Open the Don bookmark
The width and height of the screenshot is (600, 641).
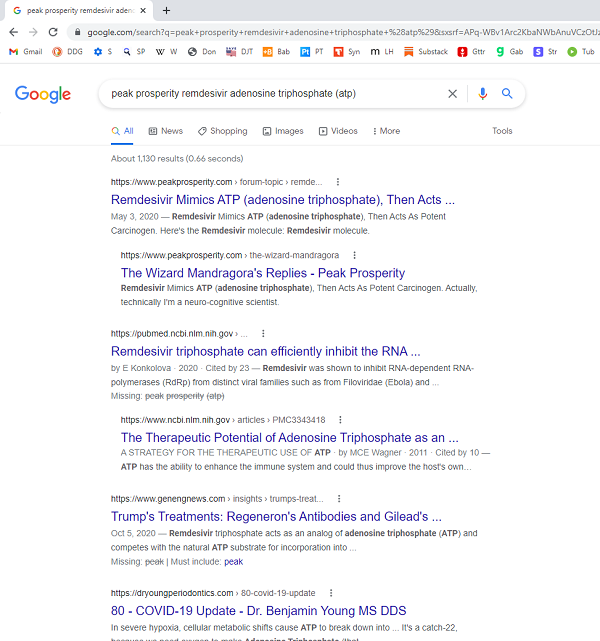tap(202, 52)
